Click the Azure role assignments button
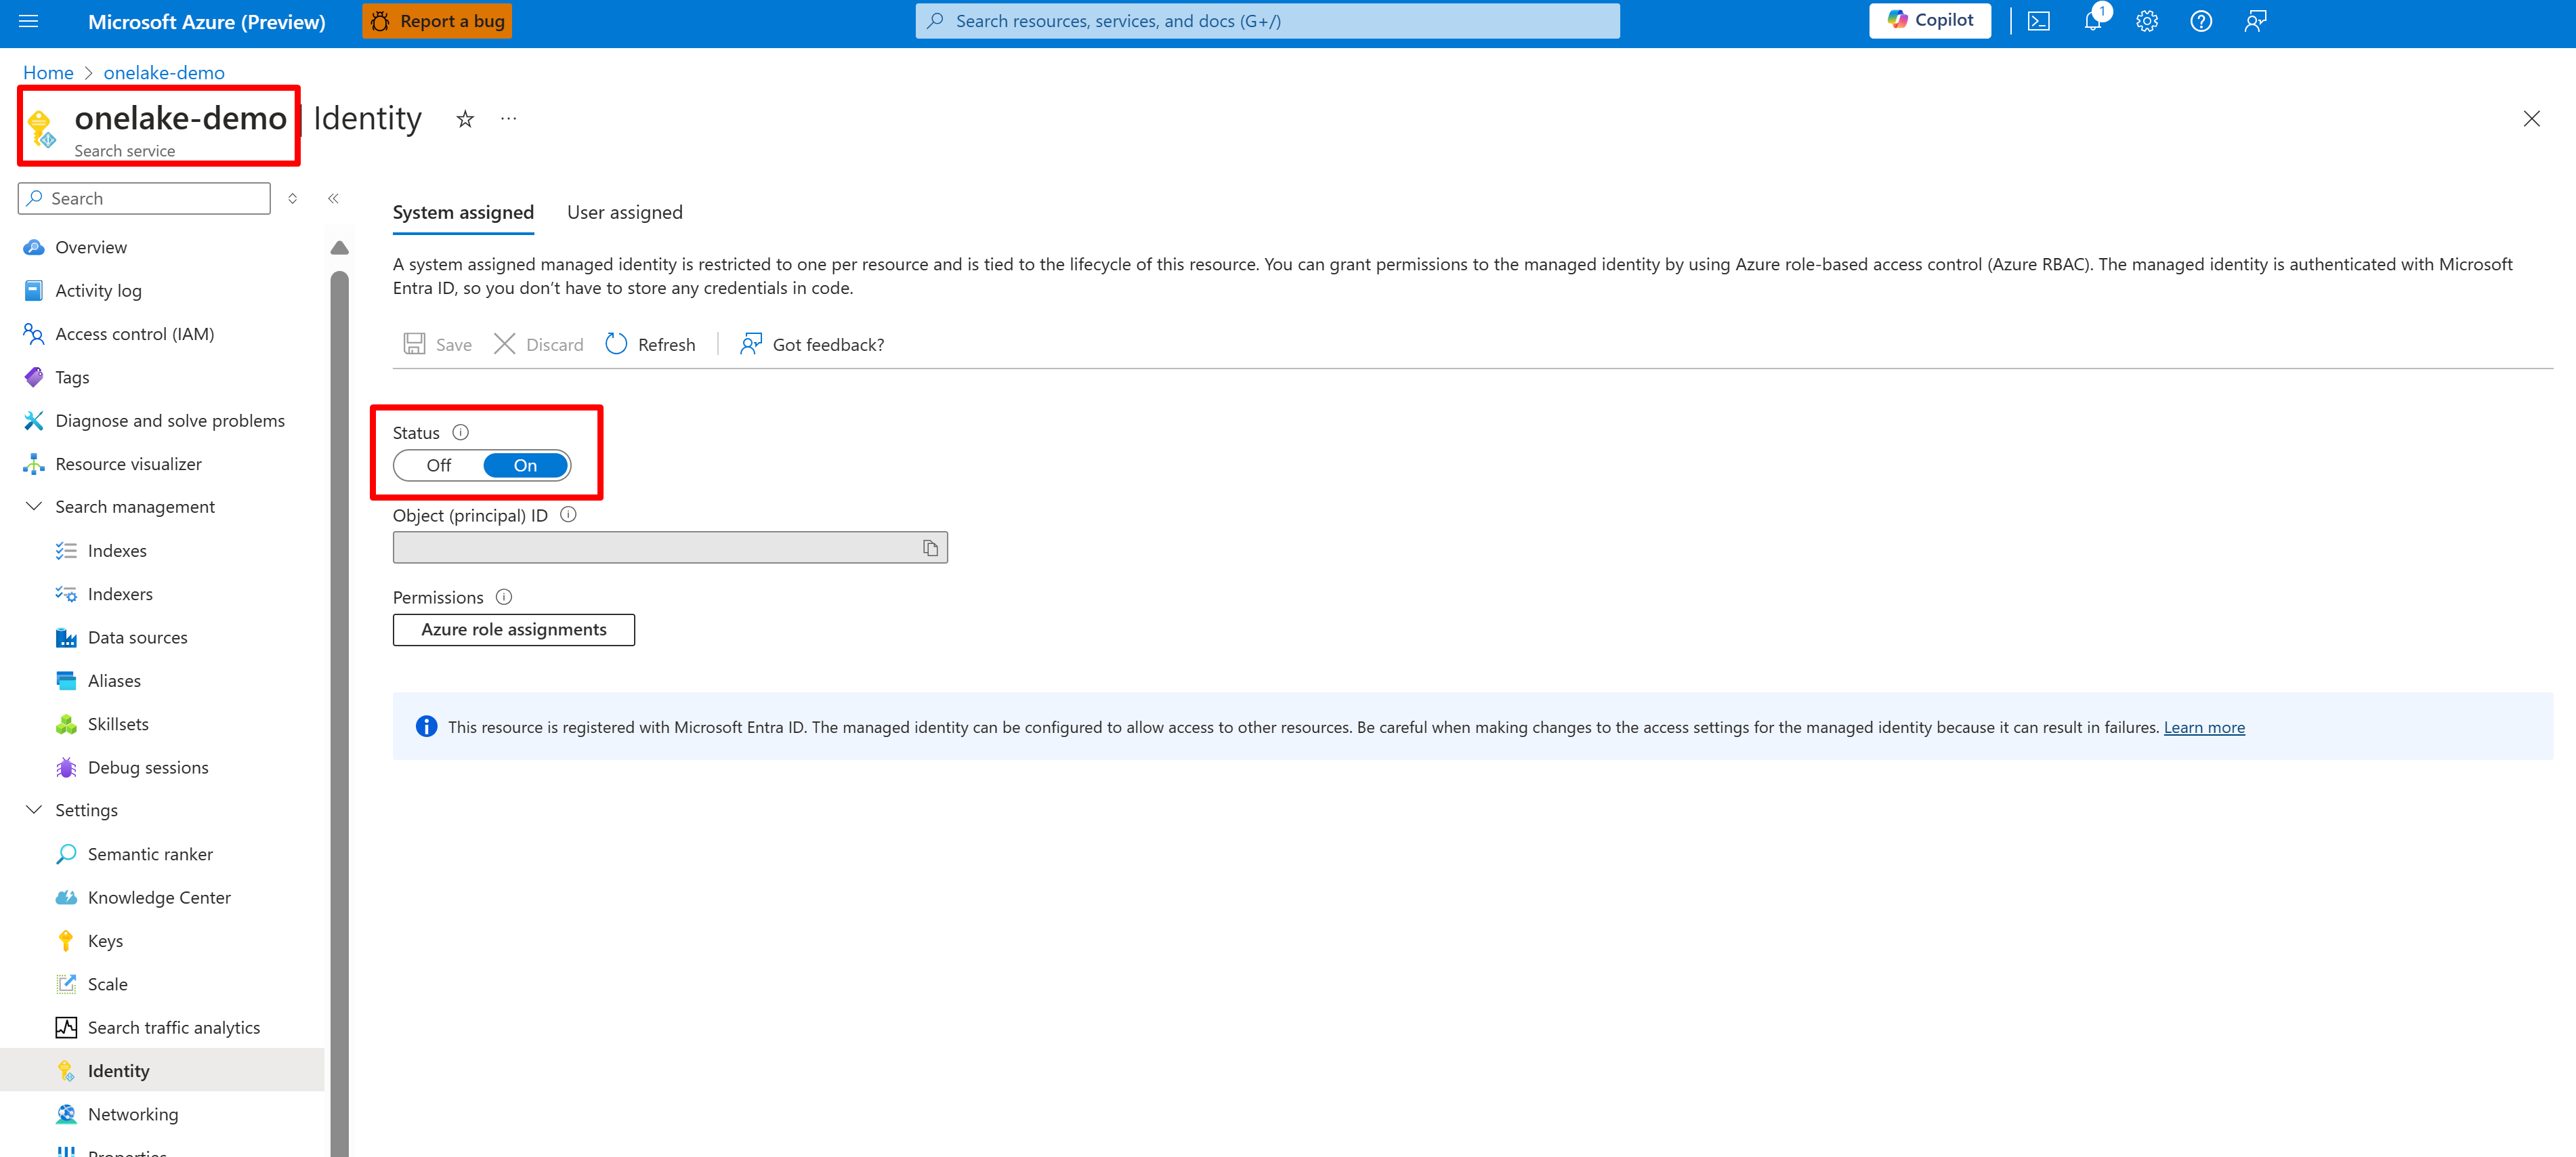Screen dimensions: 2576x1157 [x=513, y=629]
